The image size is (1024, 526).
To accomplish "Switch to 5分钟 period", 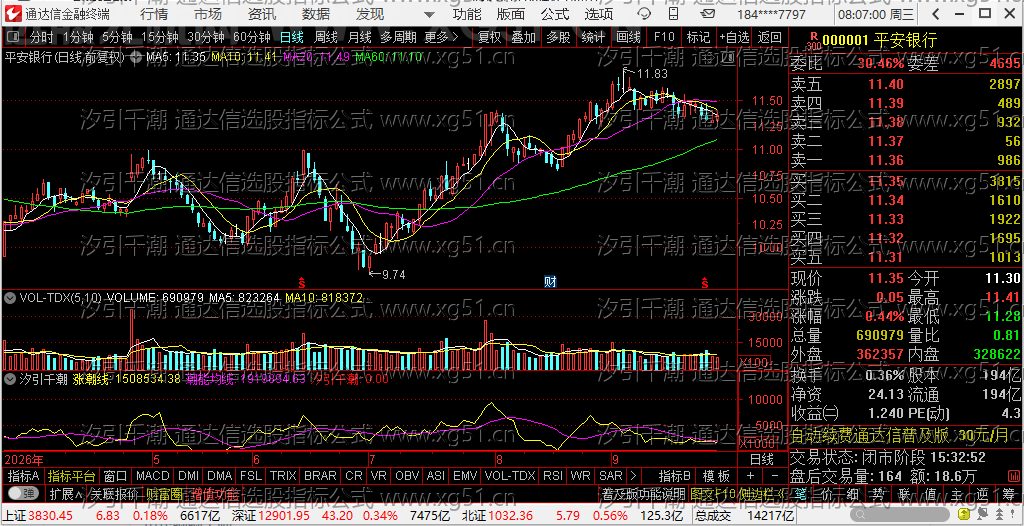I will coord(116,37).
